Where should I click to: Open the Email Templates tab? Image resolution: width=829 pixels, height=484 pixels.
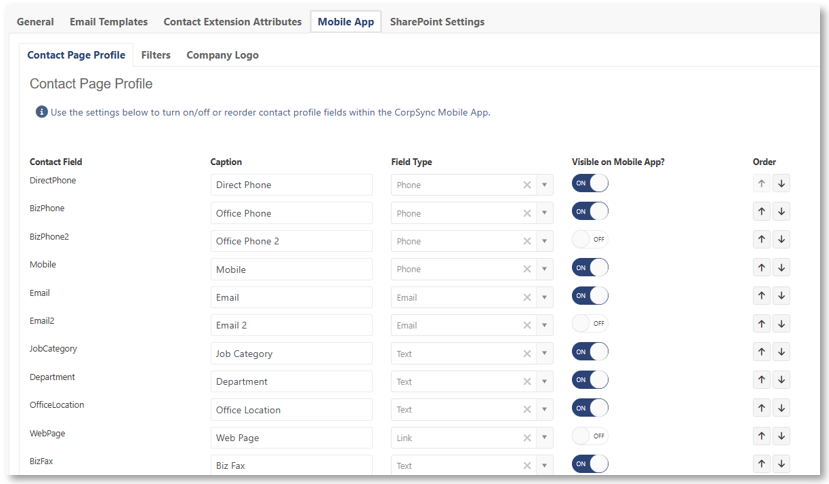point(108,22)
